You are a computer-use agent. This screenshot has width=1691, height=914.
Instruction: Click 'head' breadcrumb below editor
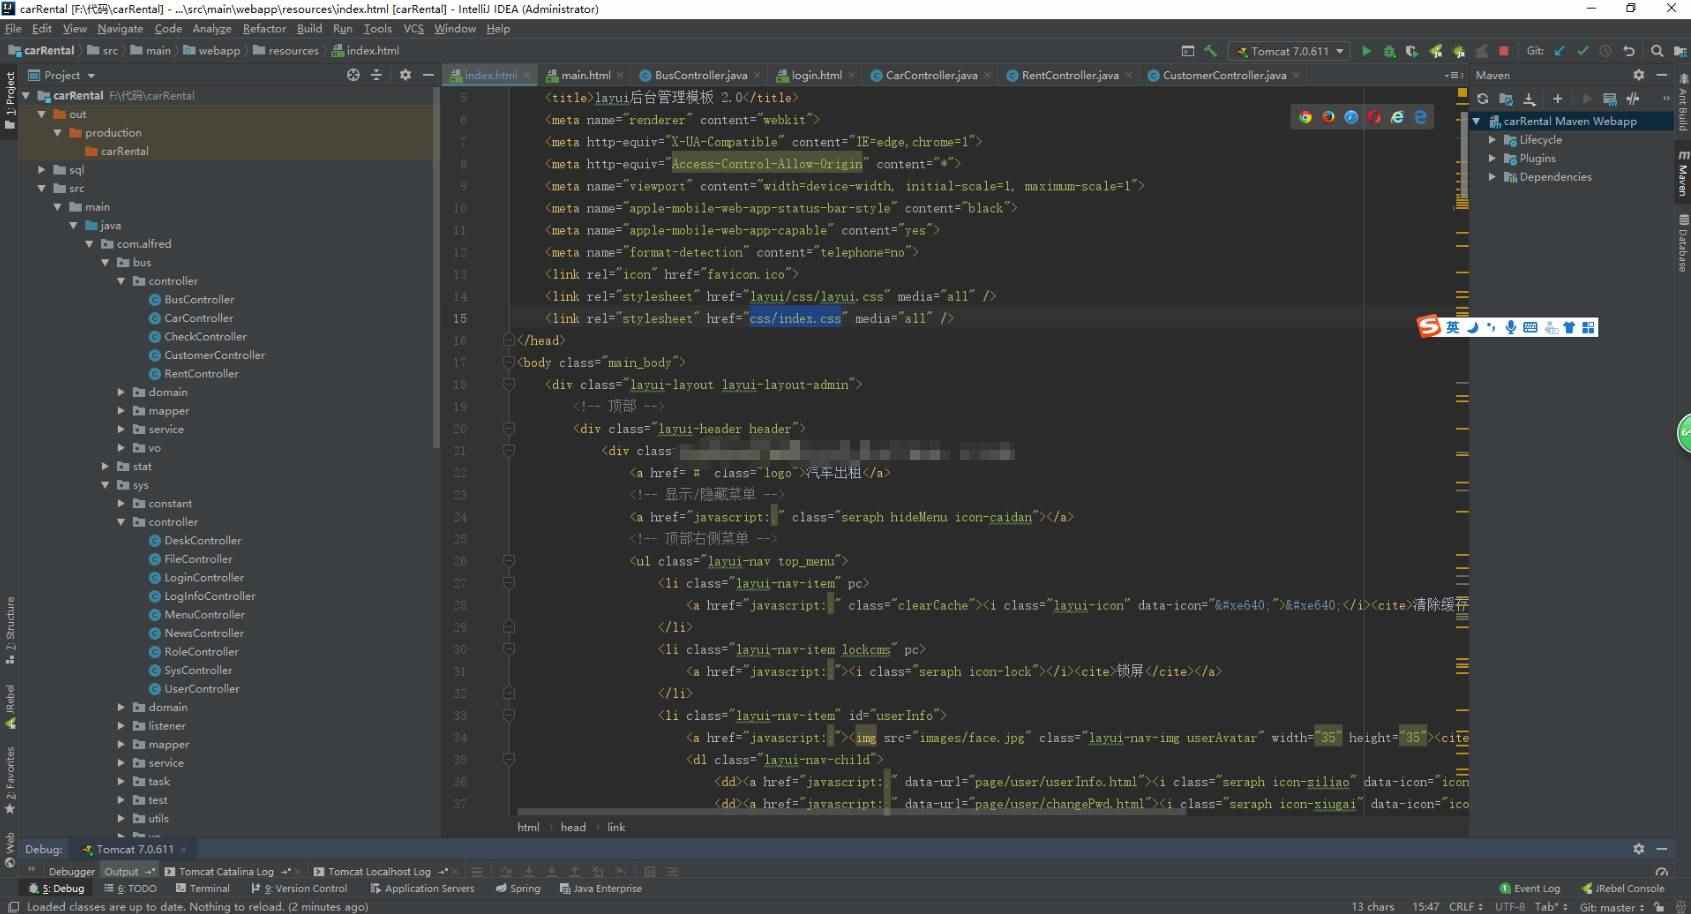point(573,827)
